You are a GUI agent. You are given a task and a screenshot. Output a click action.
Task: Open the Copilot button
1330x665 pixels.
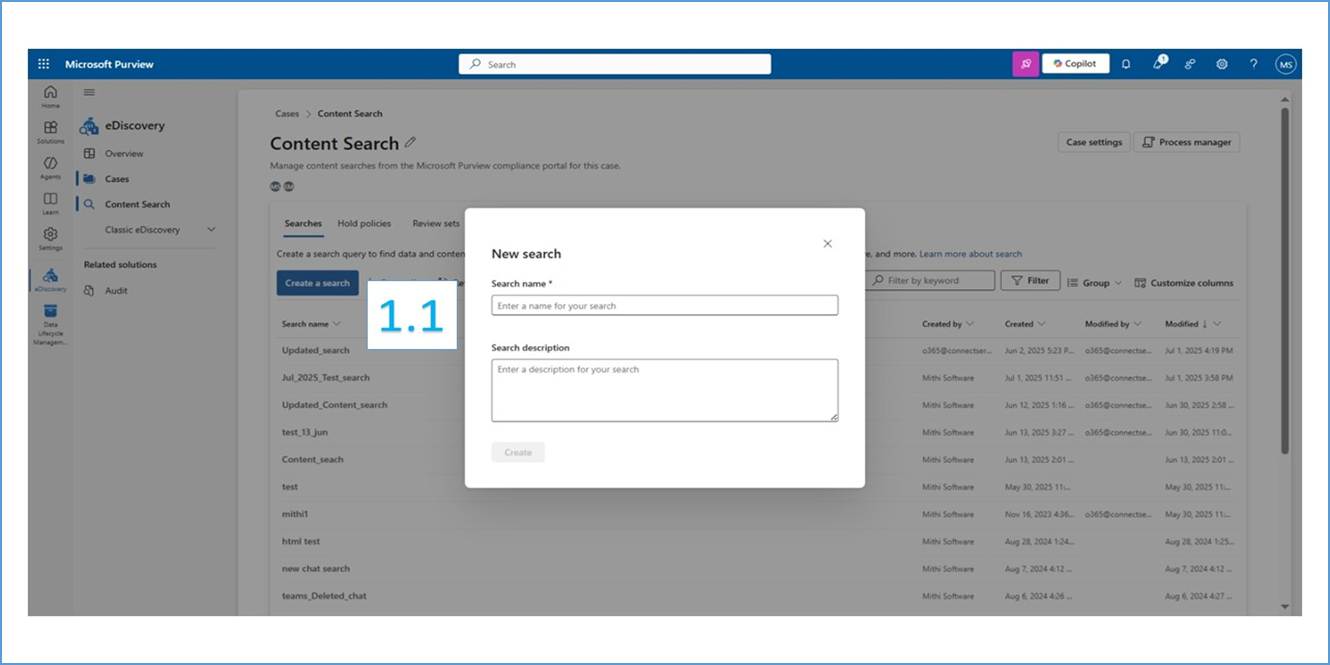pyautogui.click(x=1075, y=64)
